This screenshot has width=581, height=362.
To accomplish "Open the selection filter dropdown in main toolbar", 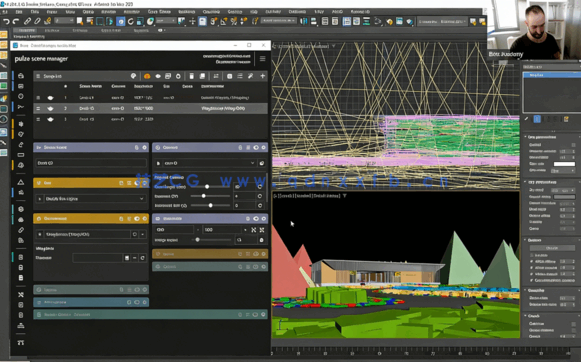I will coord(64,21).
